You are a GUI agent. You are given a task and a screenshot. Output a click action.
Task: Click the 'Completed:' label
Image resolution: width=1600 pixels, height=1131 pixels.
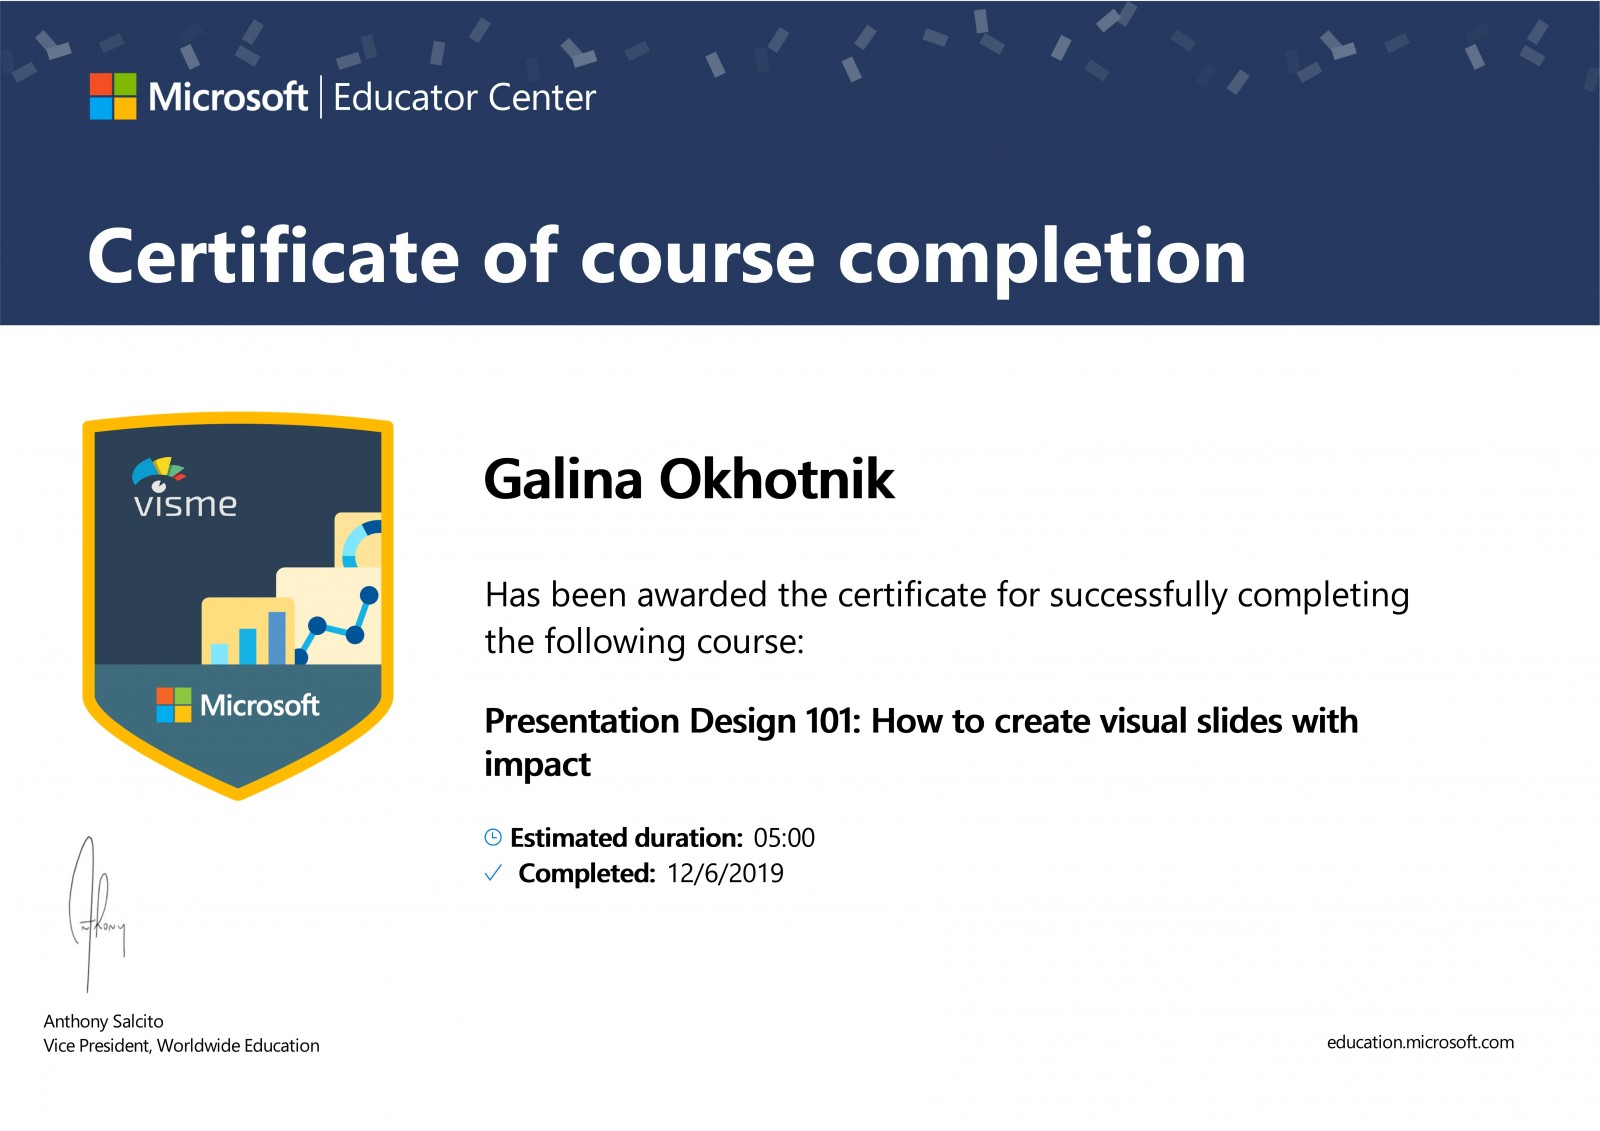(587, 873)
